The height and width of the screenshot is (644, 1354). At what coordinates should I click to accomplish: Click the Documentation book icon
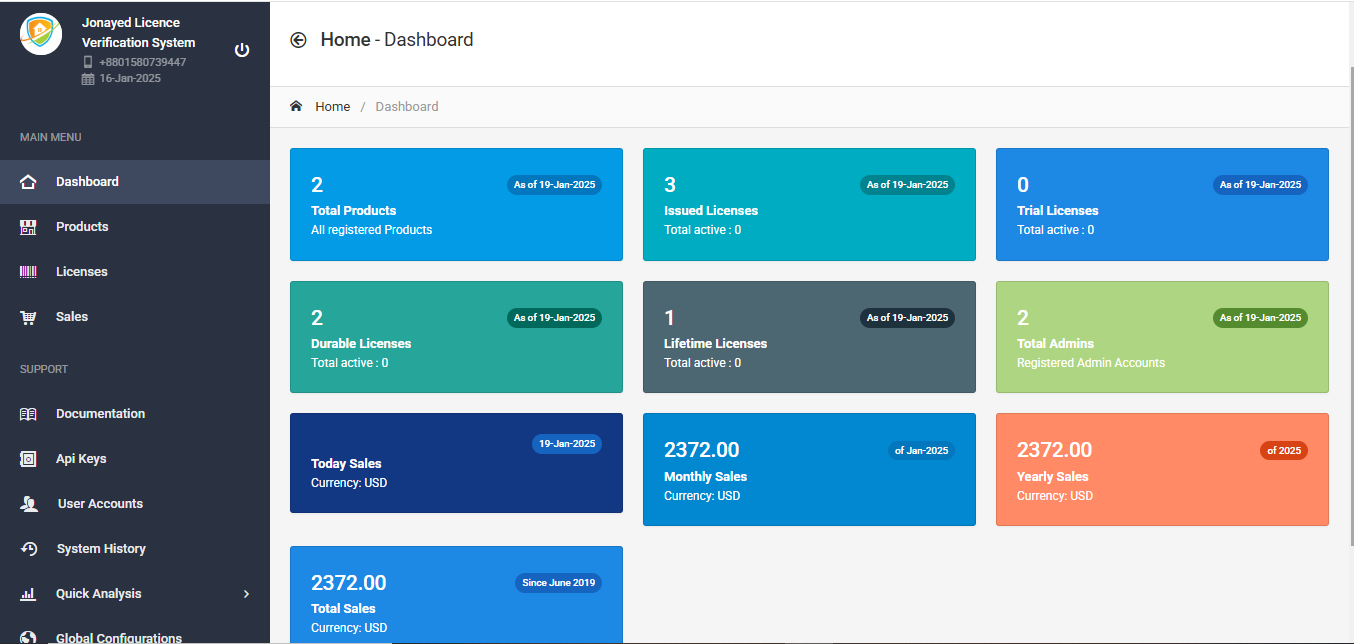pyautogui.click(x=28, y=414)
